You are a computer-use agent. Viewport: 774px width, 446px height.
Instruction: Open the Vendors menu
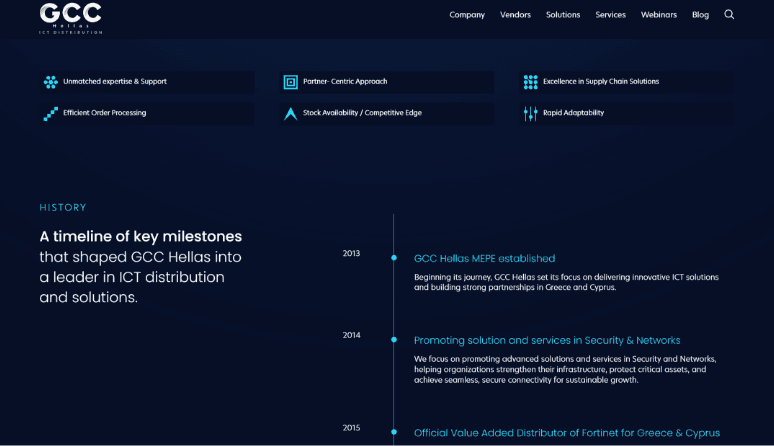[515, 15]
